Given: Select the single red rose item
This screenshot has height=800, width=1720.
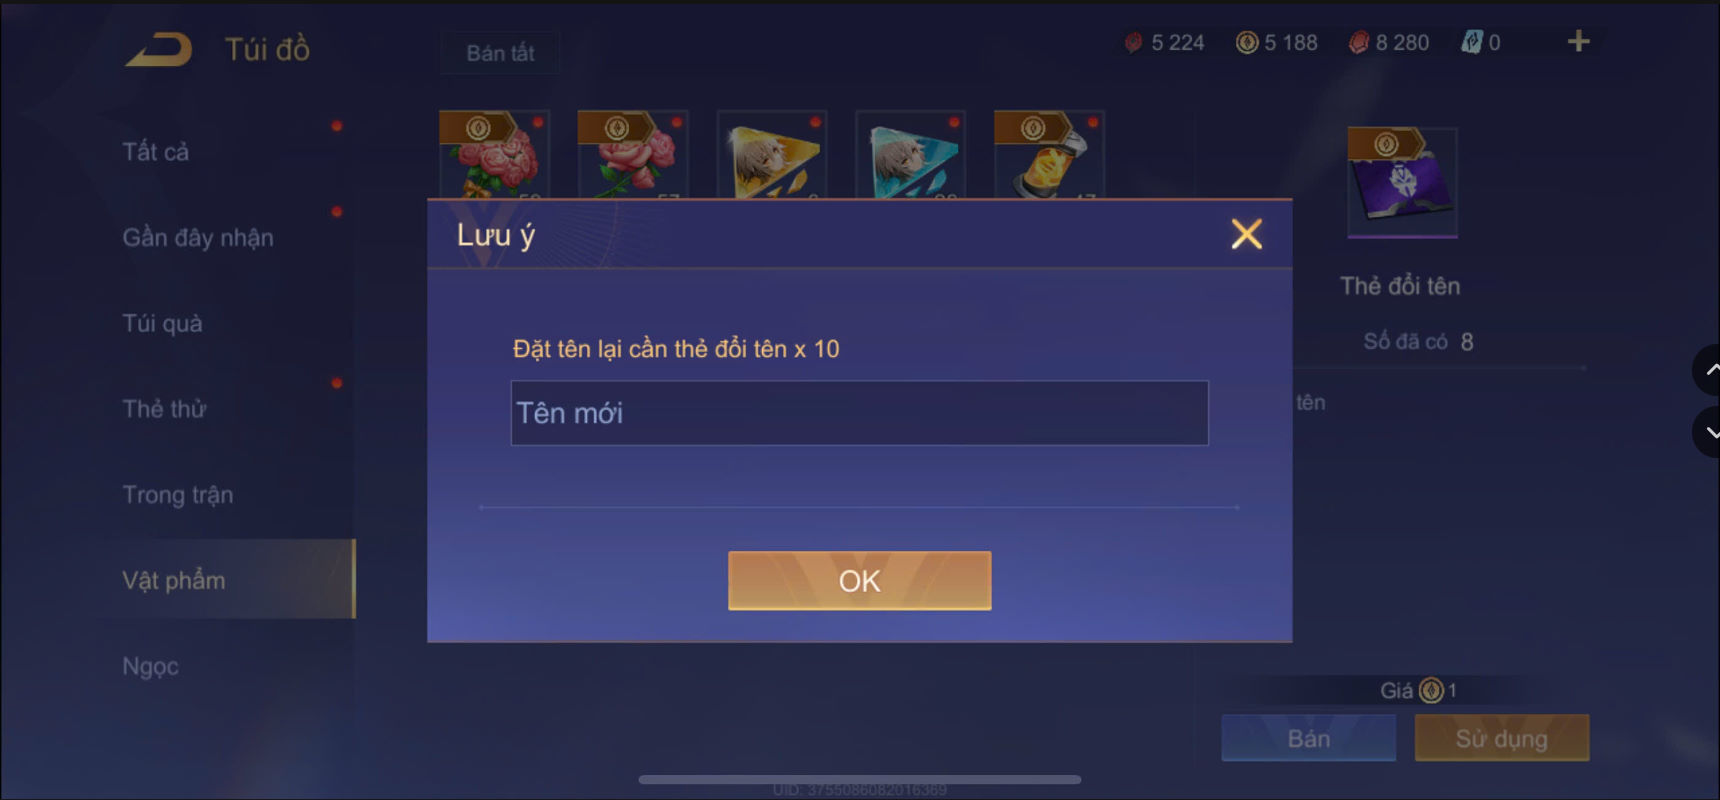Looking at the screenshot, I should [633, 154].
